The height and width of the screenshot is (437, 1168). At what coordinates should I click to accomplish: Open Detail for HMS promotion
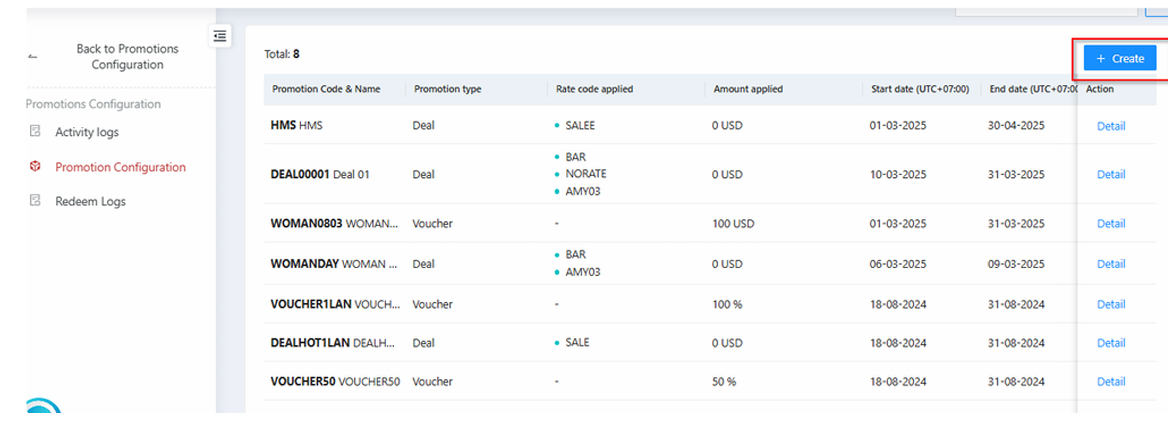(1110, 126)
